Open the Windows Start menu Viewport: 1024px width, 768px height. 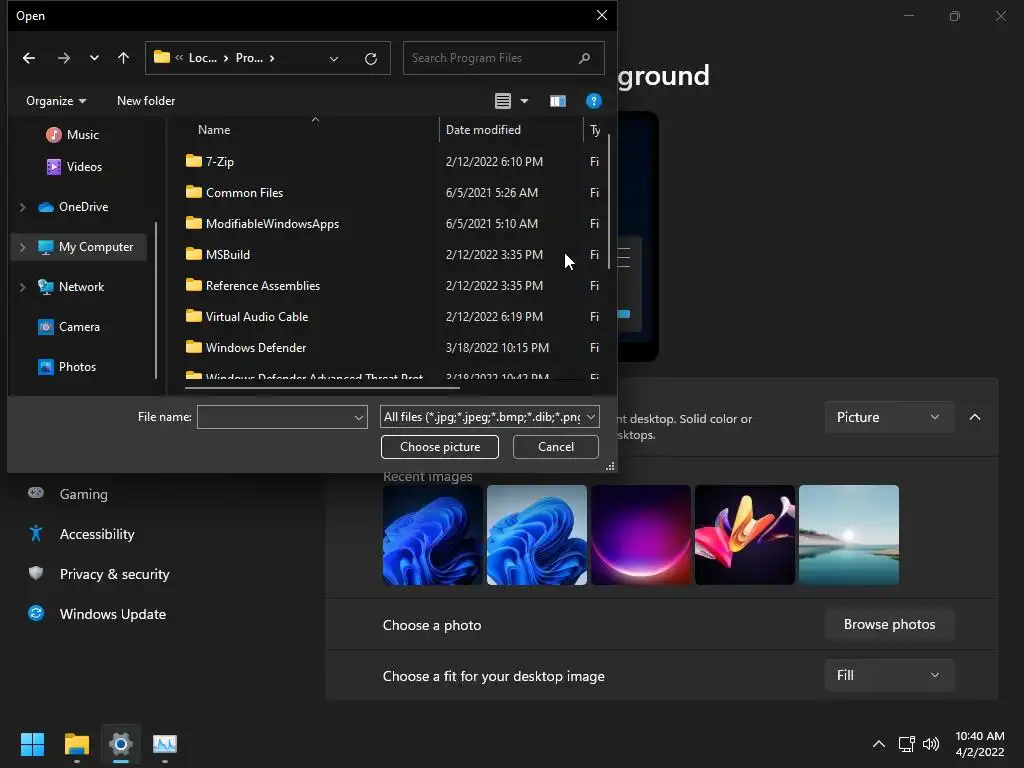click(32, 744)
